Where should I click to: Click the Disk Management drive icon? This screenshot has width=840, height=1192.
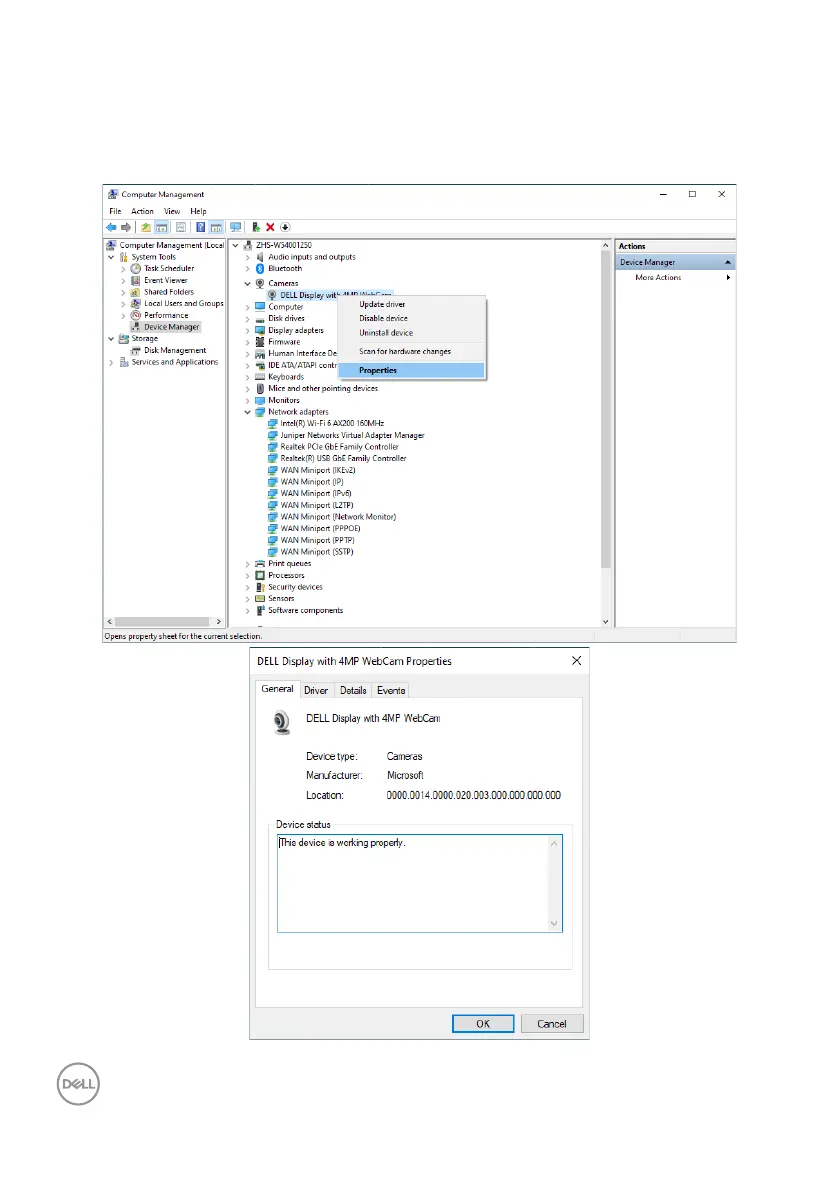click(x=136, y=350)
